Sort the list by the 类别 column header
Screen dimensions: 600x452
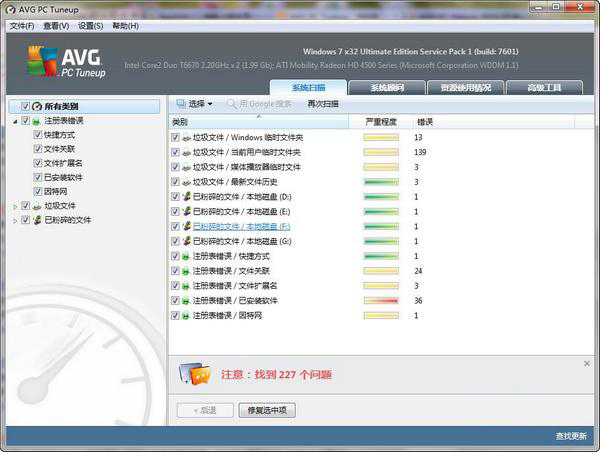259,122
